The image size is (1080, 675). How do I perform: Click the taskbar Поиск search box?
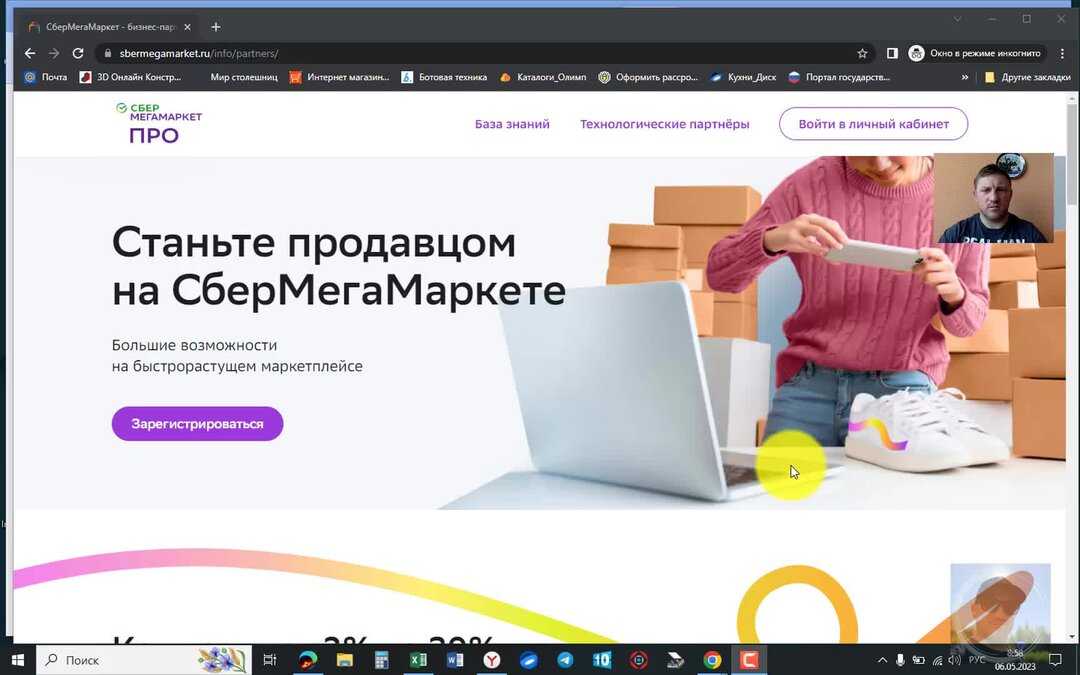[x=143, y=660]
